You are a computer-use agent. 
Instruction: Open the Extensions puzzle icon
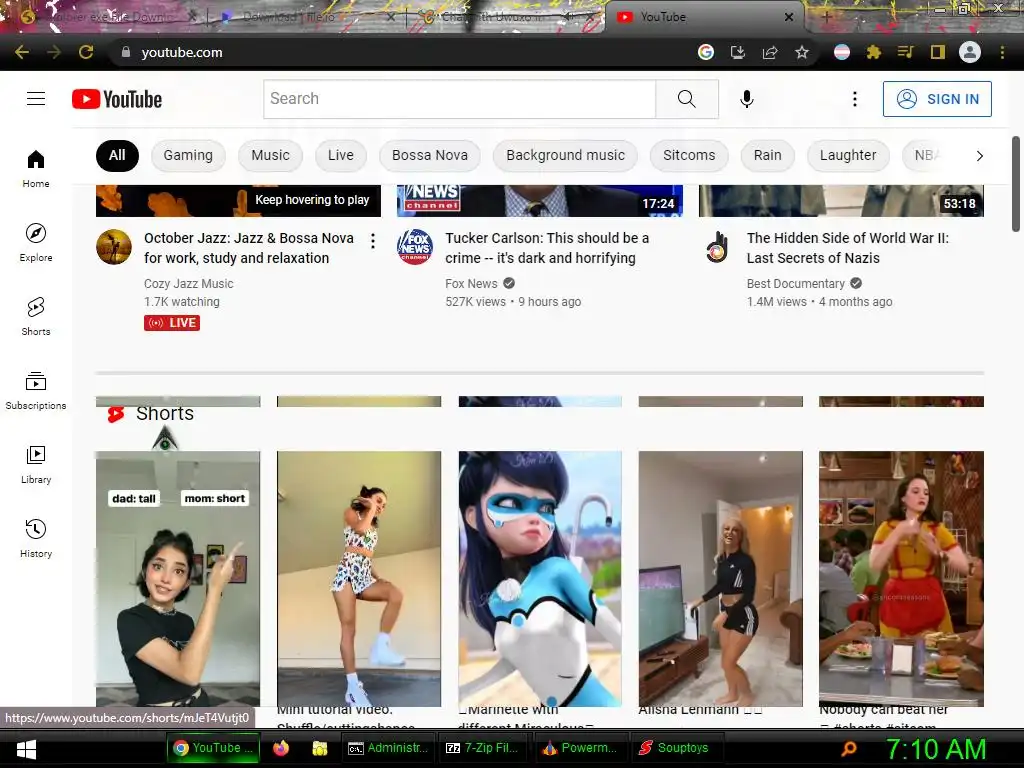pos(874,52)
